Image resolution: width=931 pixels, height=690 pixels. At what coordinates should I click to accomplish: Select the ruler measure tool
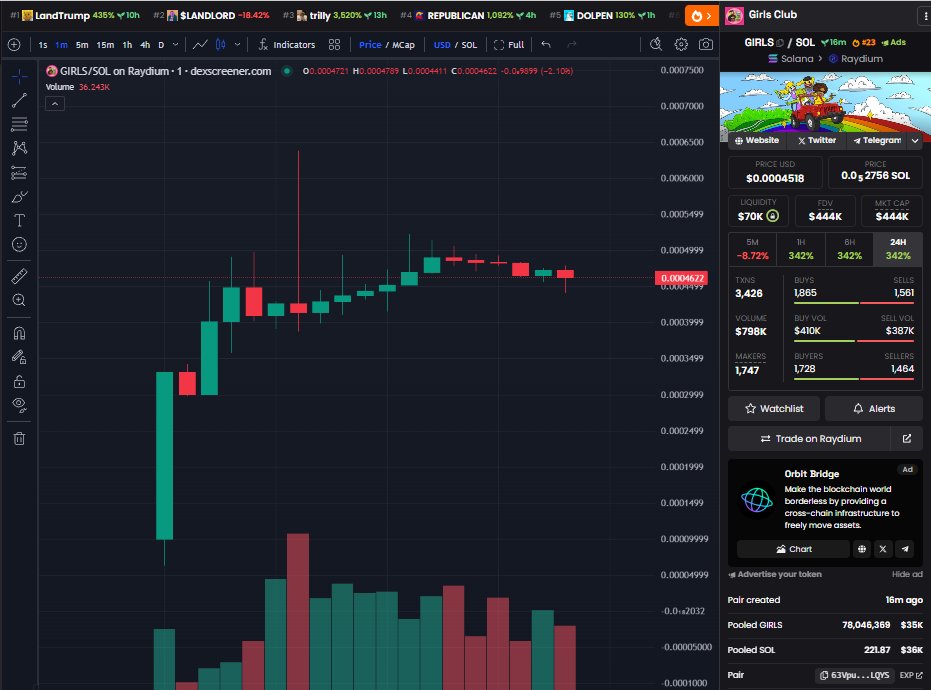coord(19,276)
